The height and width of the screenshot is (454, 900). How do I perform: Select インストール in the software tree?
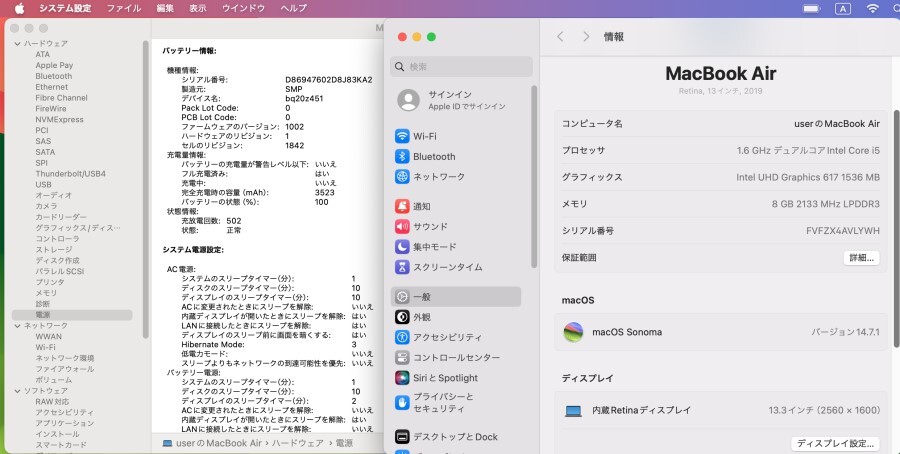click(x=57, y=434)
